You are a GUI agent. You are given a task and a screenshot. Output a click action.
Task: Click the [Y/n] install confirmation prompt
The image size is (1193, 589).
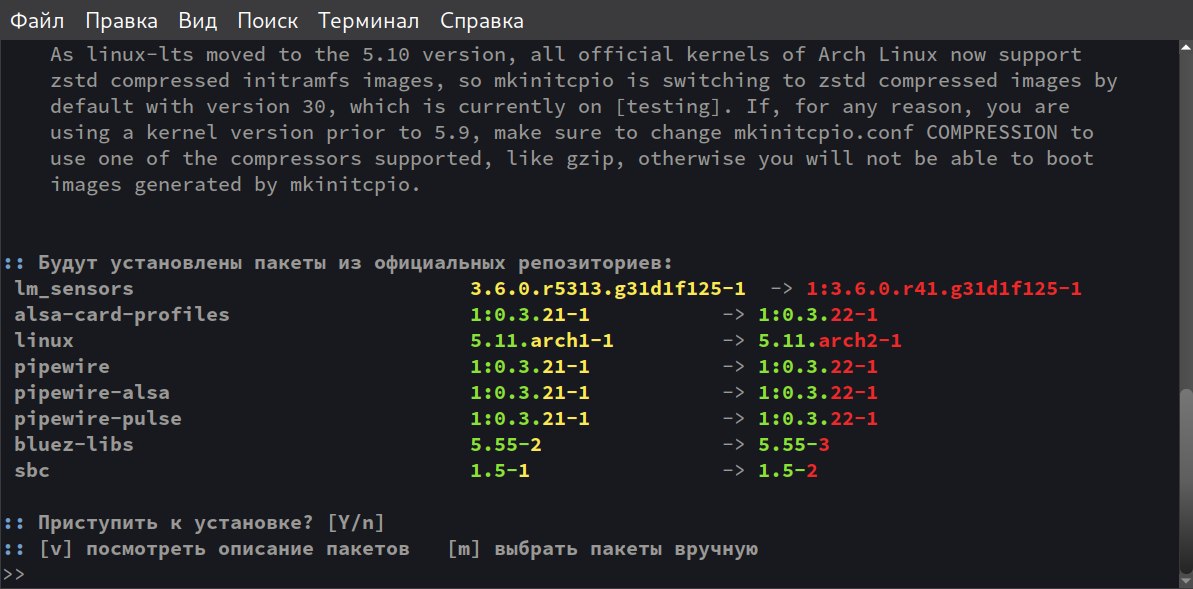click(356, 523)
